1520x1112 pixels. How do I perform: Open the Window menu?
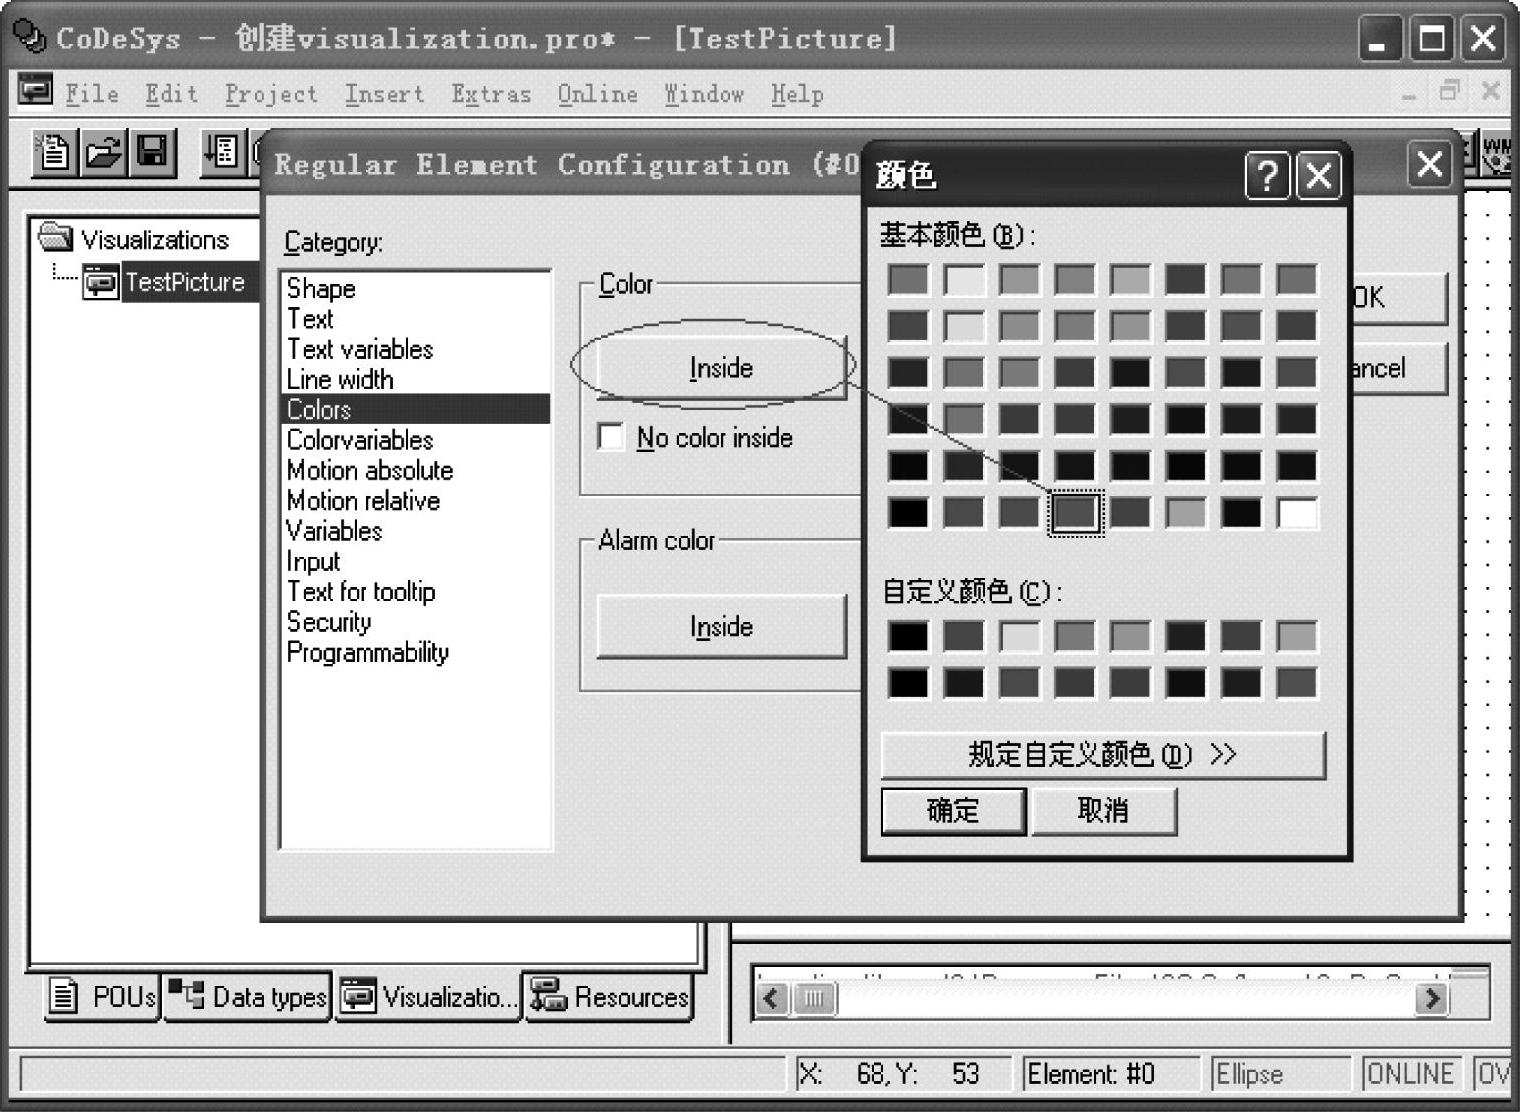point(704,94)
